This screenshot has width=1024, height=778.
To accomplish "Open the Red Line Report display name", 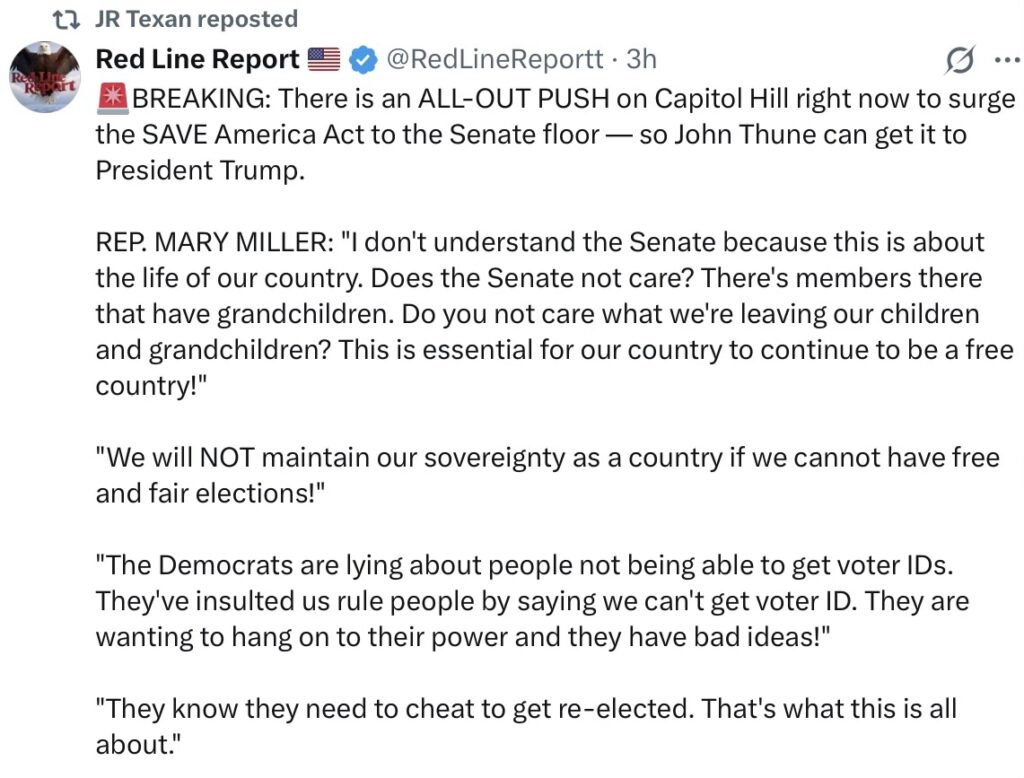I will click(x=197, y=60).
